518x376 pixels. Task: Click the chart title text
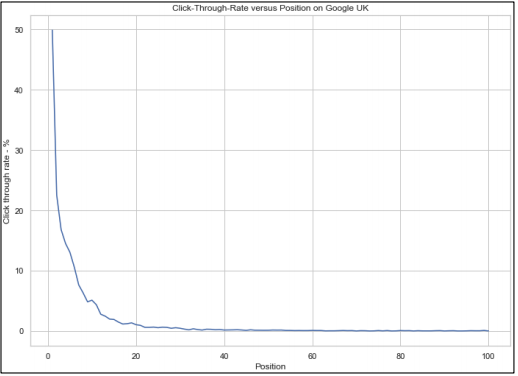(270, 8)
